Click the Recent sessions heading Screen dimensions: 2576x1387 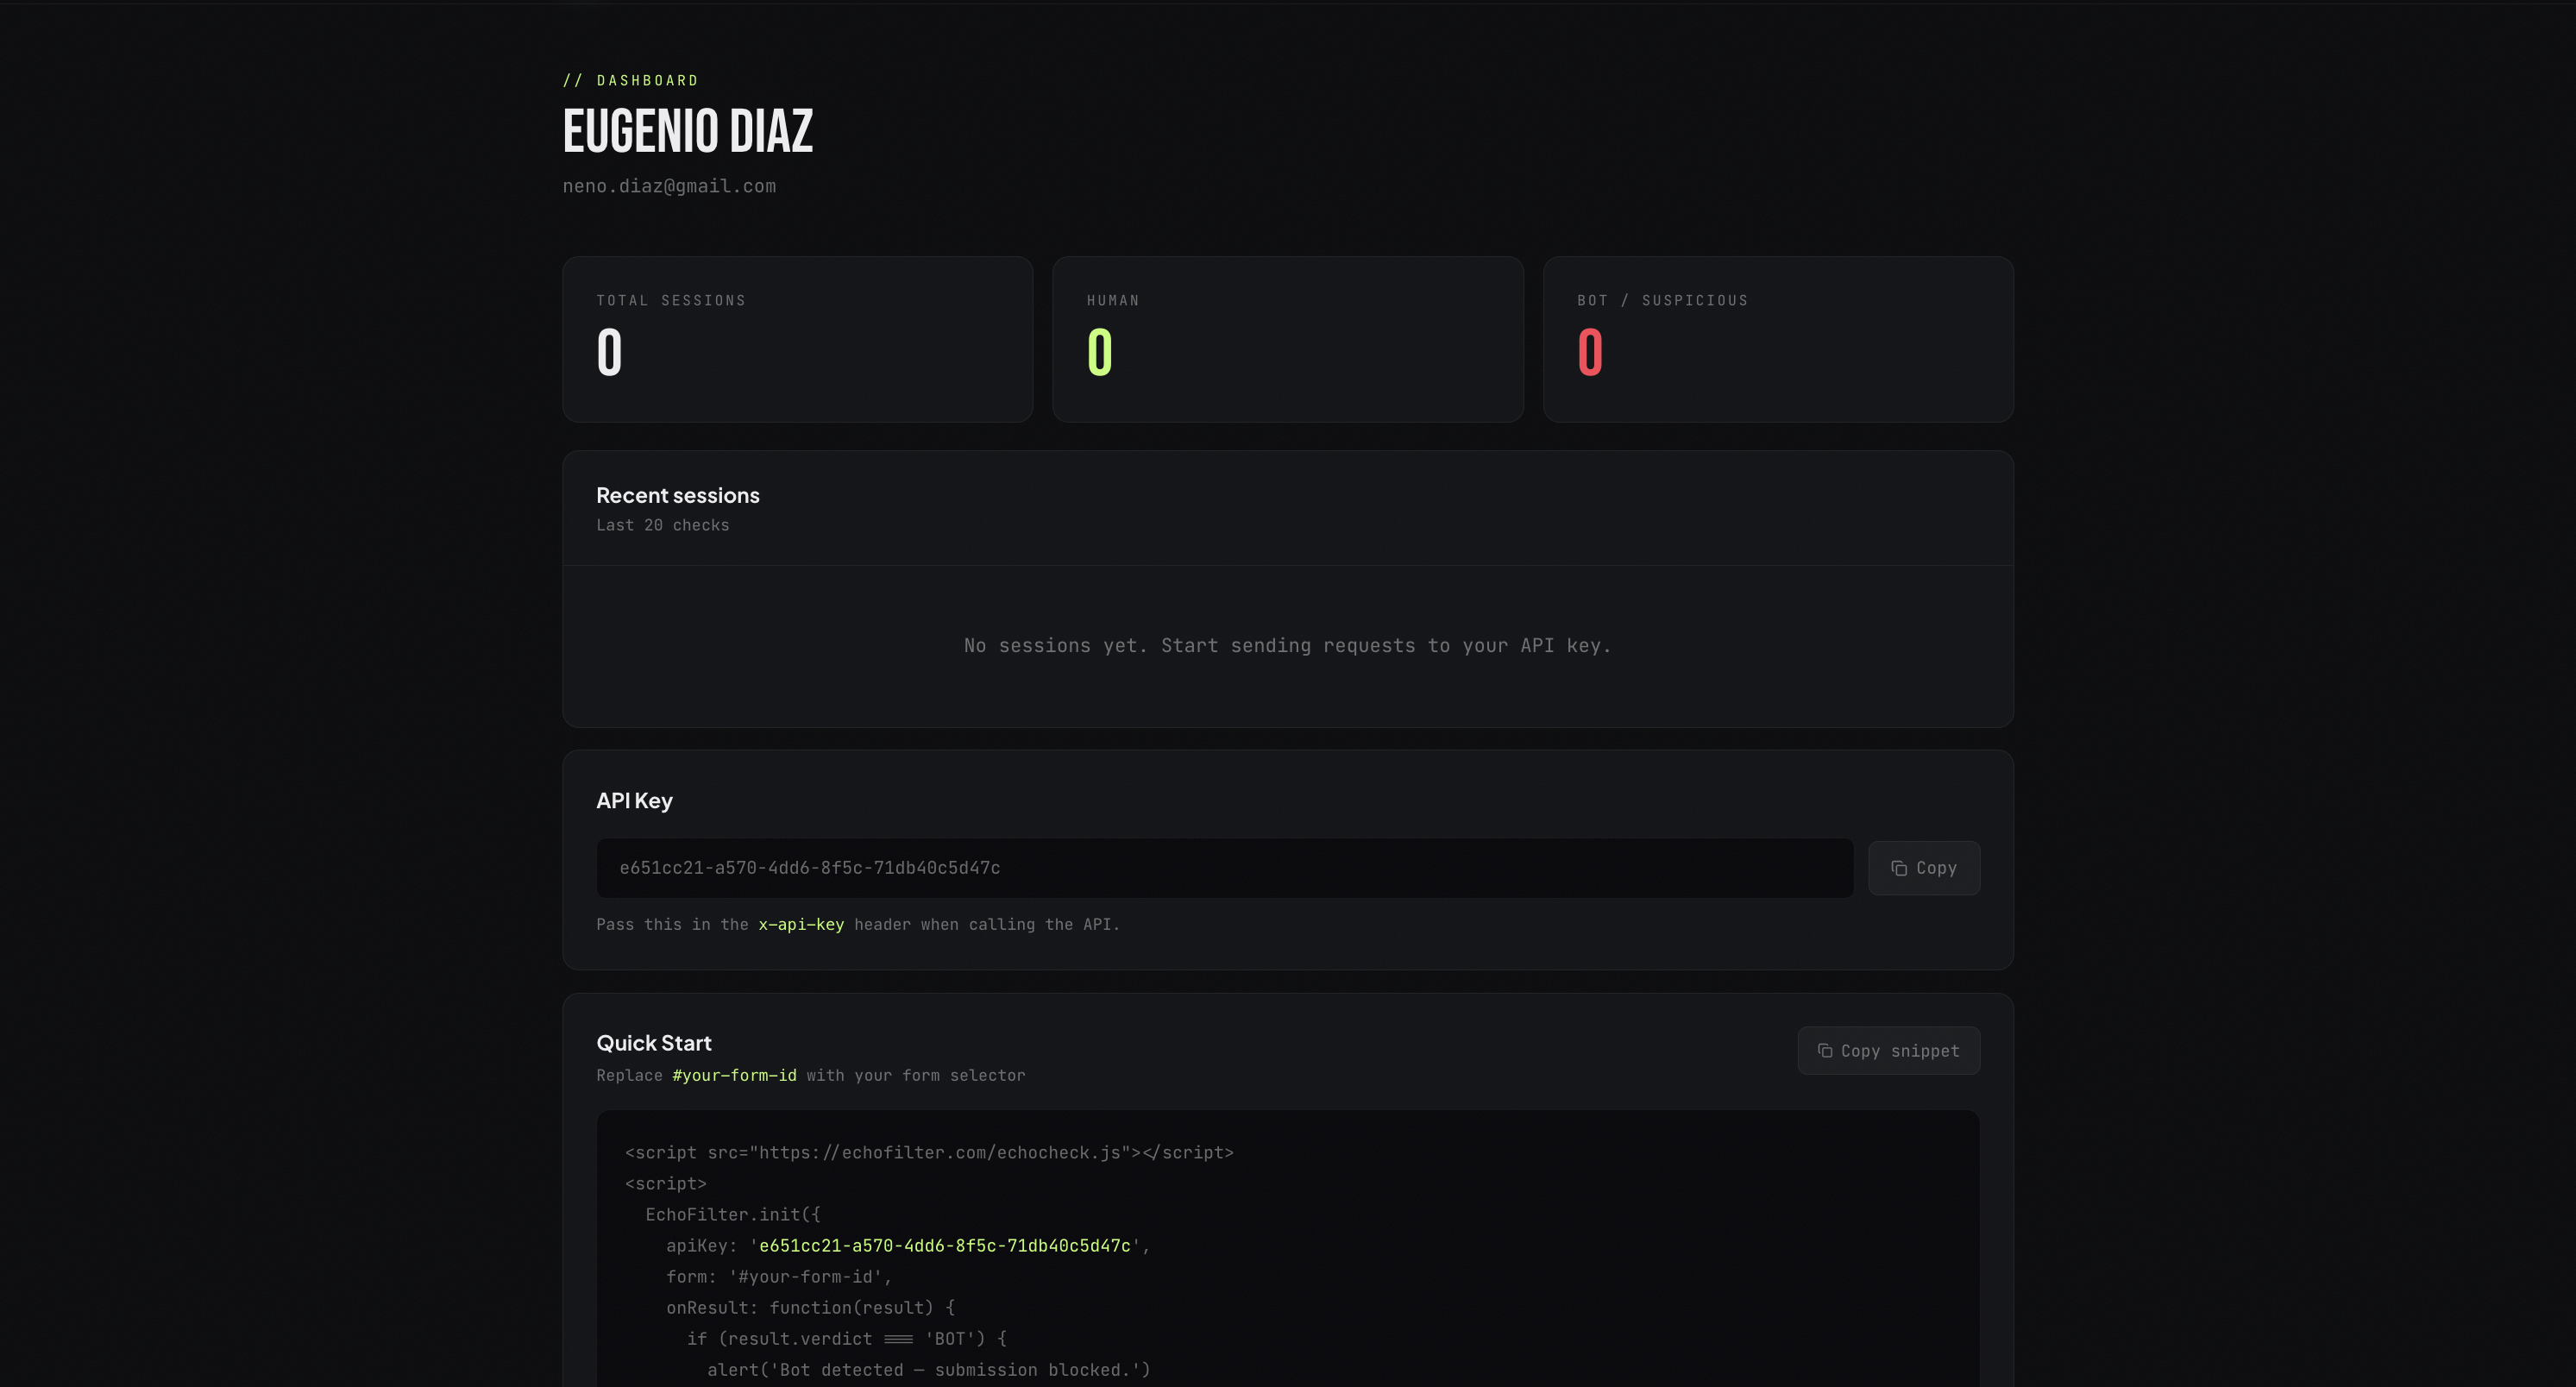pos(677,495)
